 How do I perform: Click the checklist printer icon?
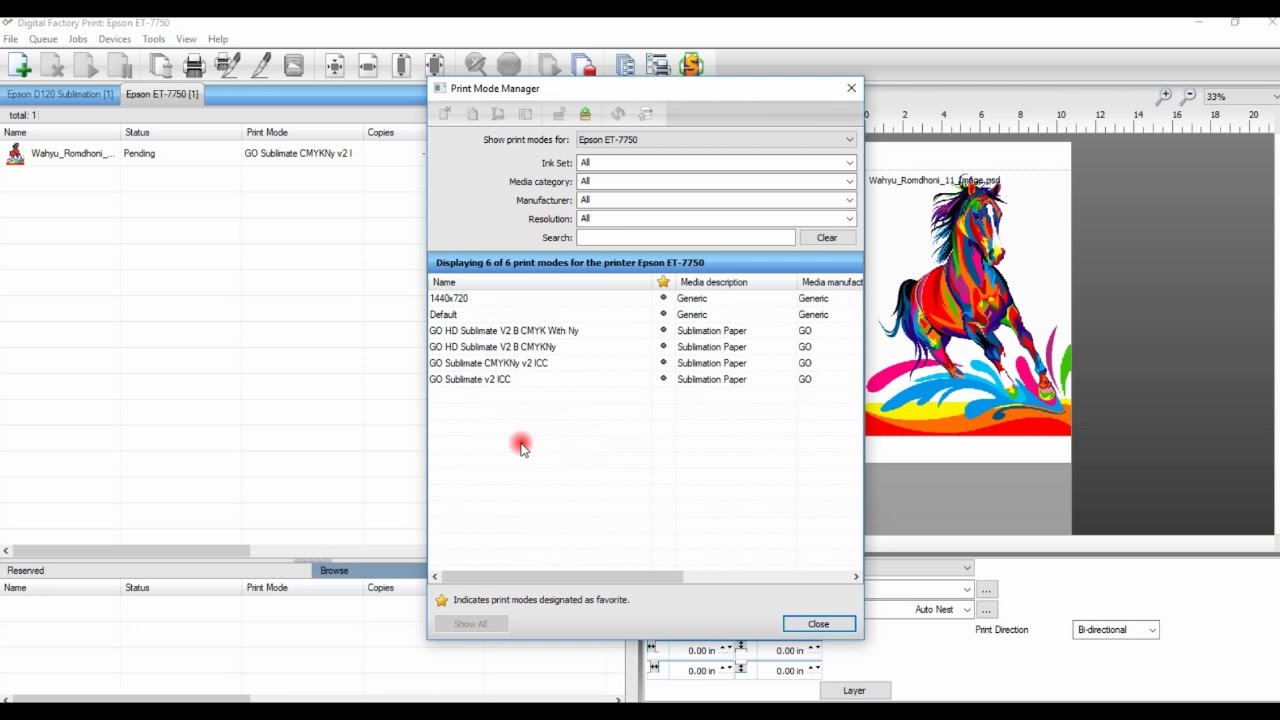[x=658, y=66]
